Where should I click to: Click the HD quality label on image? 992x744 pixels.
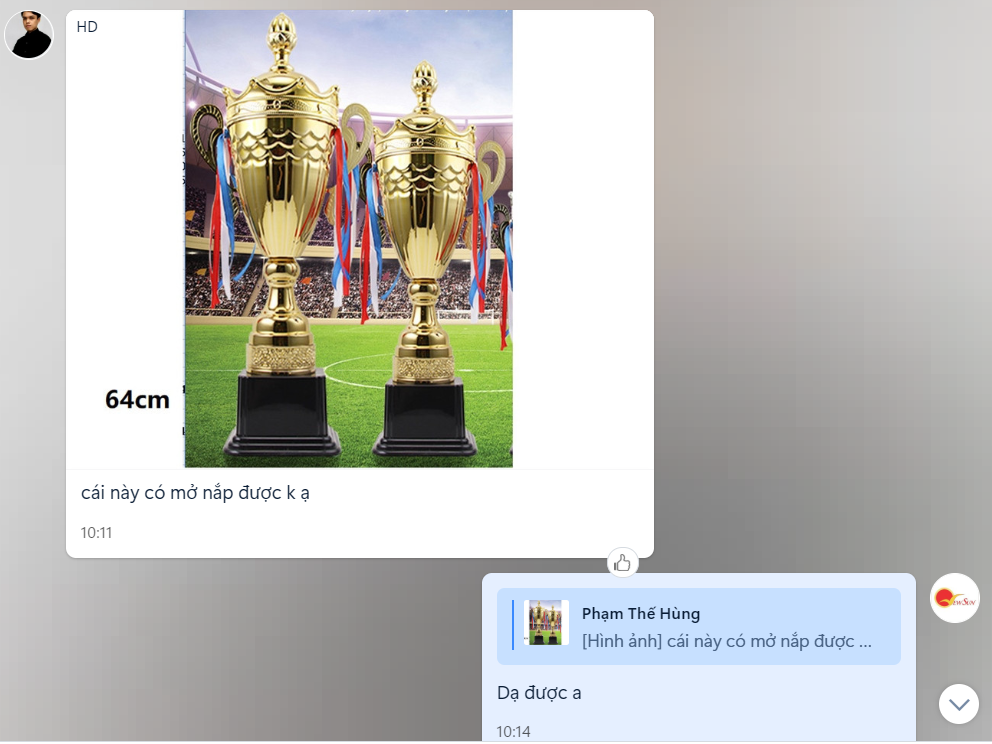click(x=87, y=27)
